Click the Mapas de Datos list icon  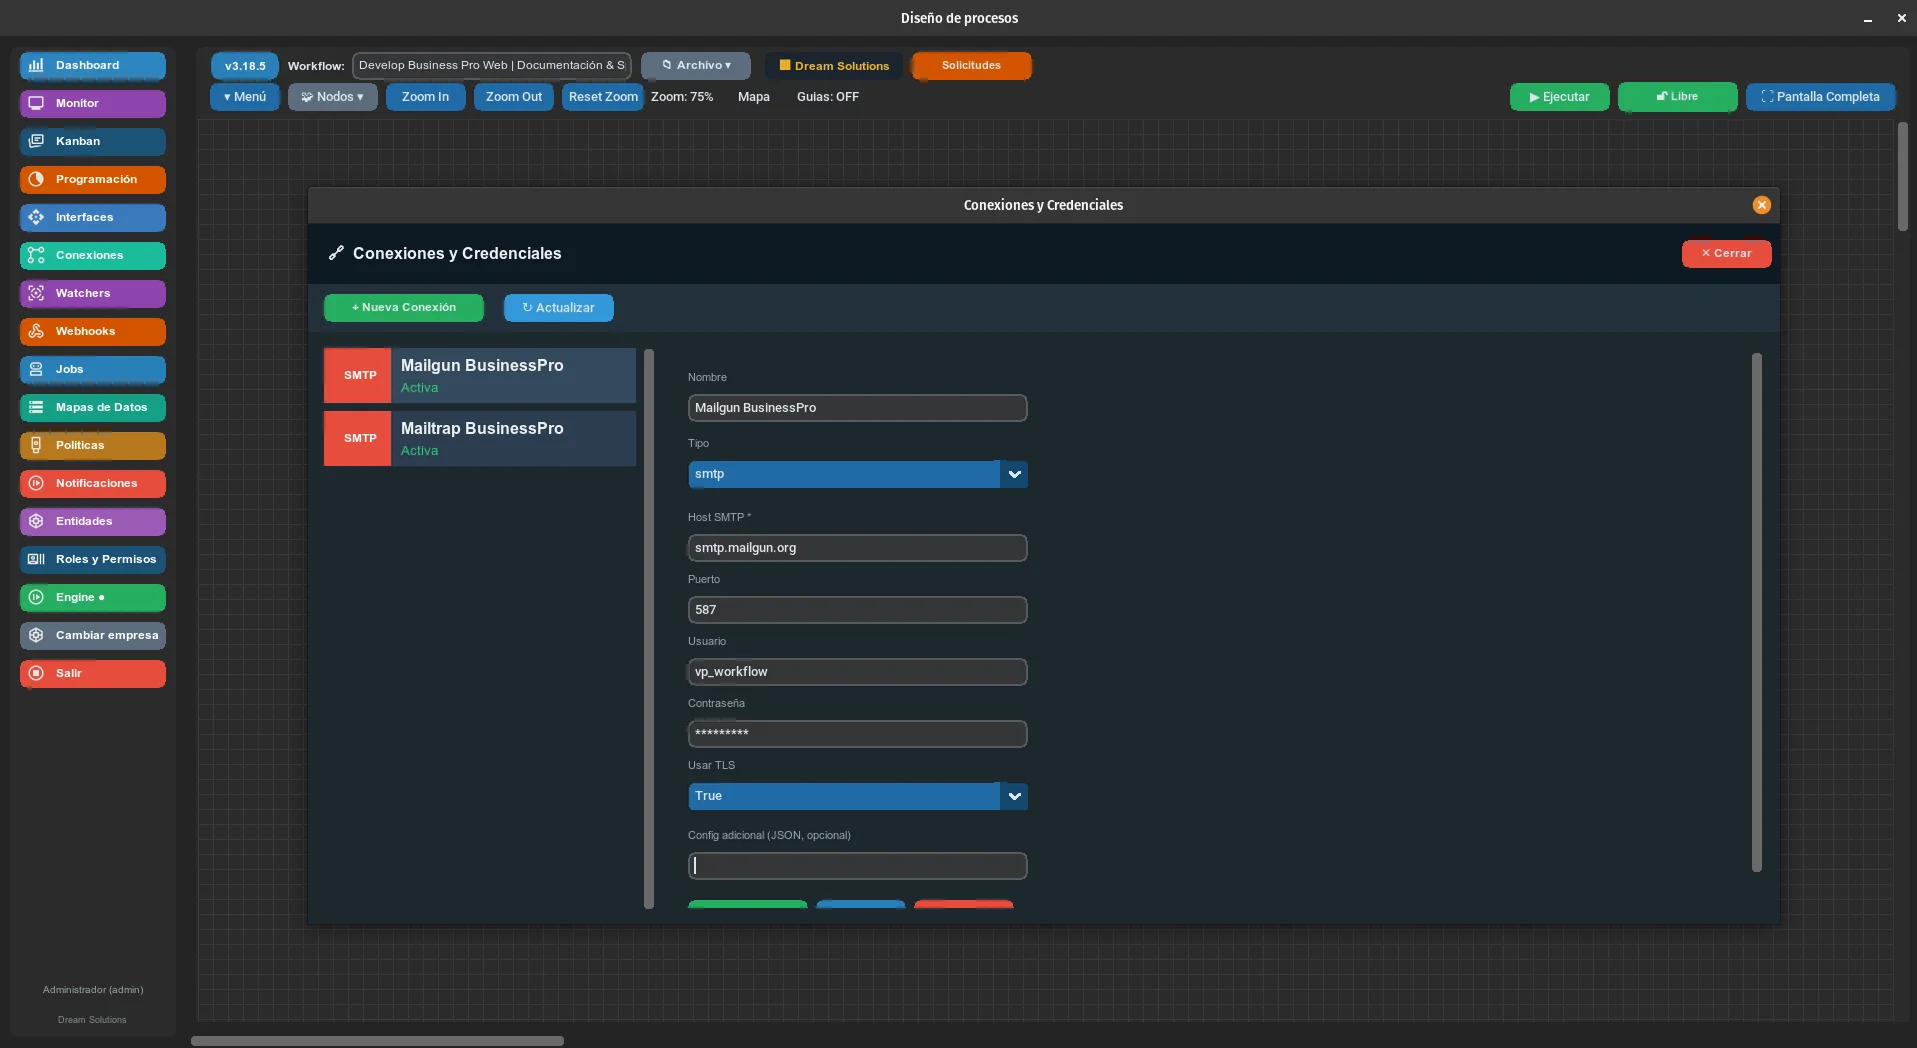[x=36, y=407]
